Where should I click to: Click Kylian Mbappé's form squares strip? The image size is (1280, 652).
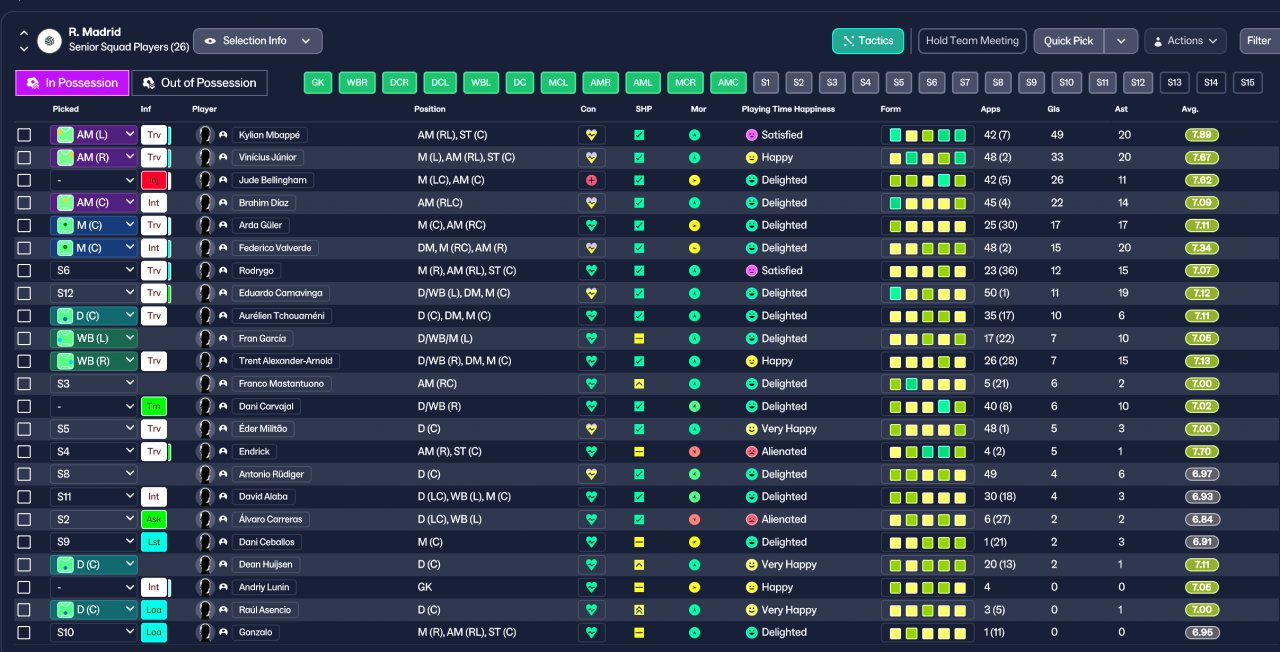coord(928,135)
